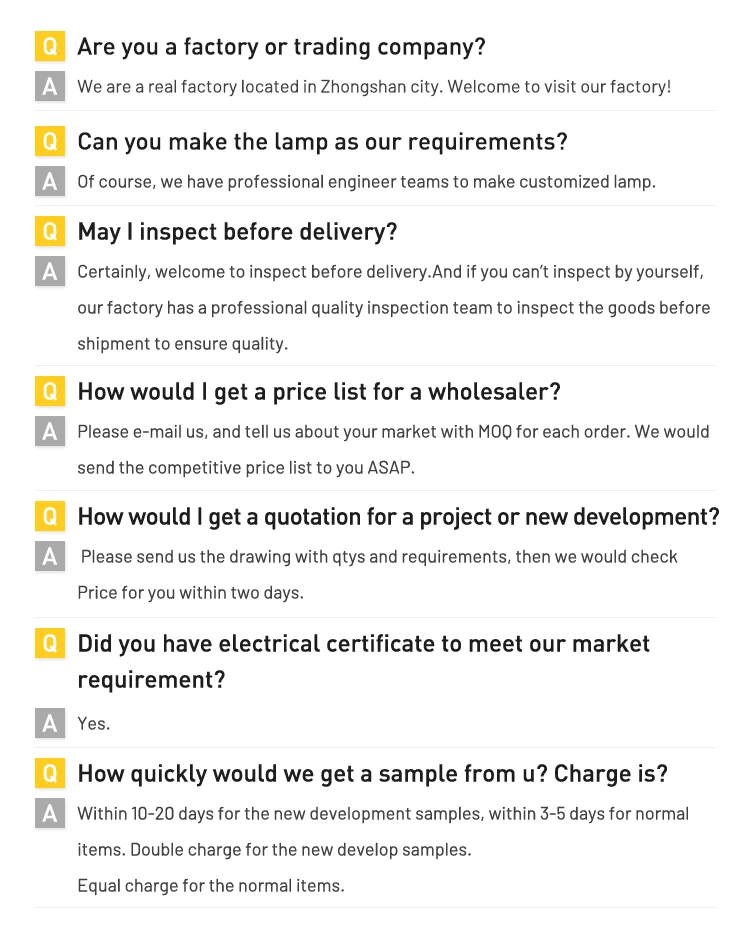
Task: Click the Q icon beside inspect before delivery
Action: pos(50,231)
